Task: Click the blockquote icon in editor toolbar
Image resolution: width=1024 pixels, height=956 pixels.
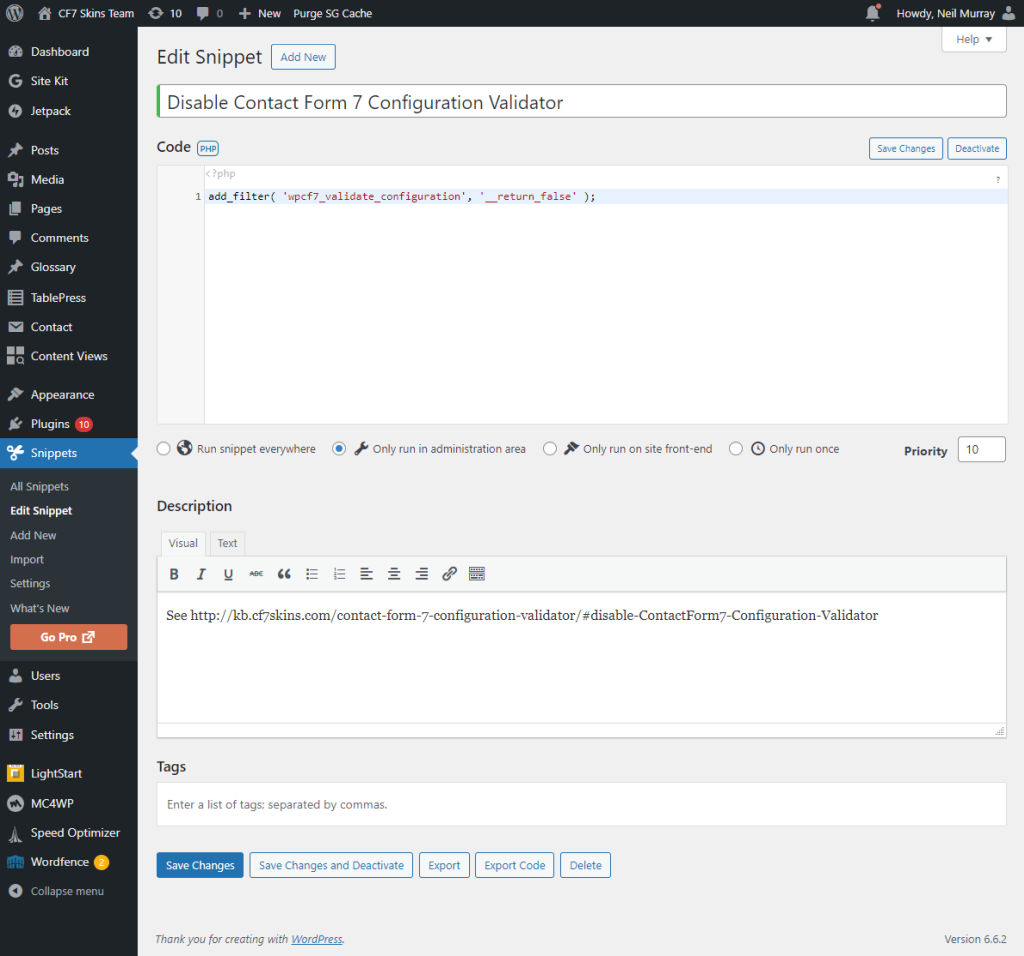Action: (284, 574)
